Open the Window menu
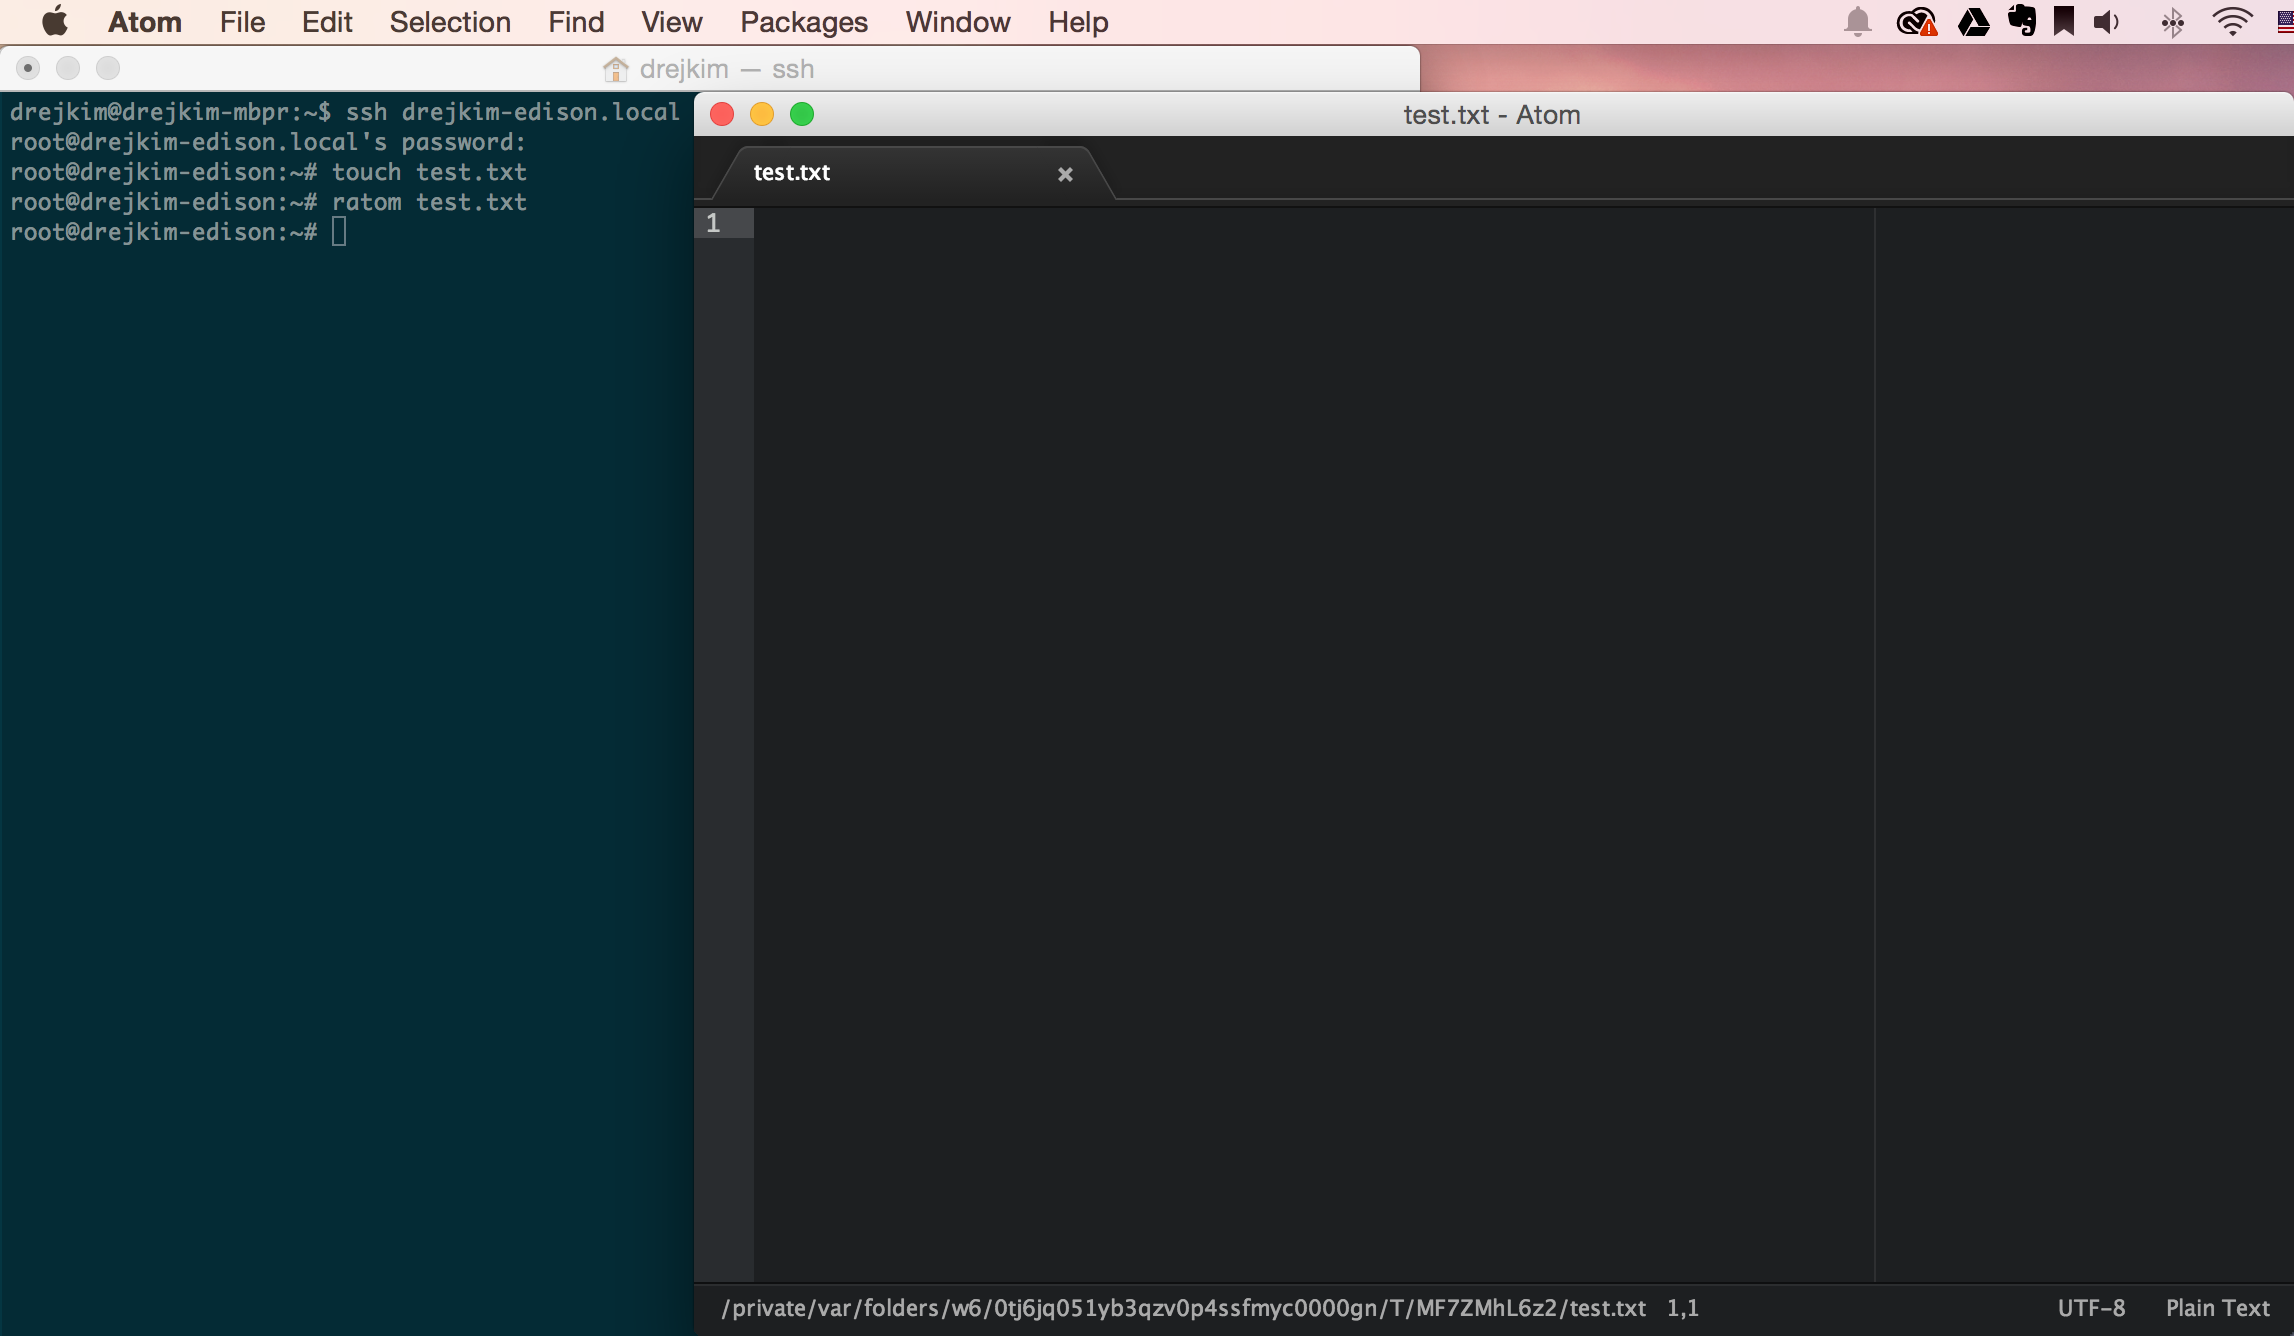The image size is (2294, 1336). 958,22
